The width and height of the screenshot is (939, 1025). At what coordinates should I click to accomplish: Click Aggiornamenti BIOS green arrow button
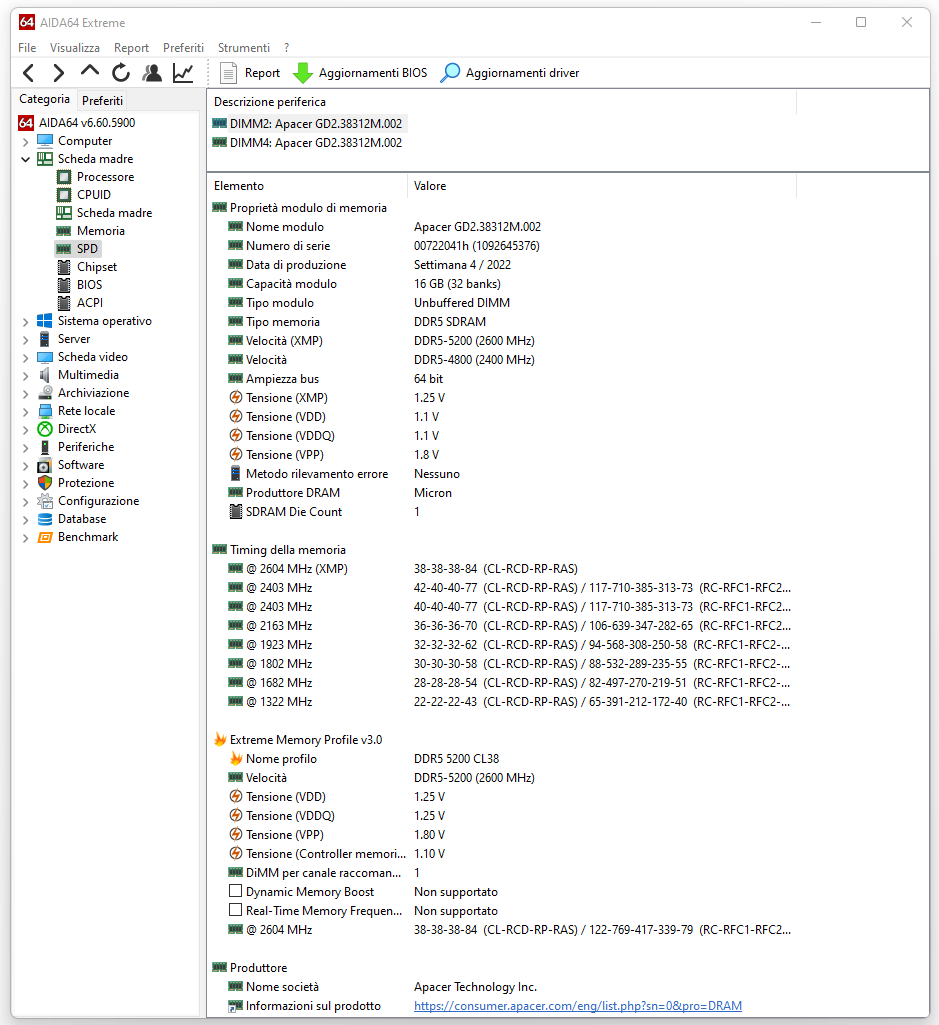tap(360, 73)
